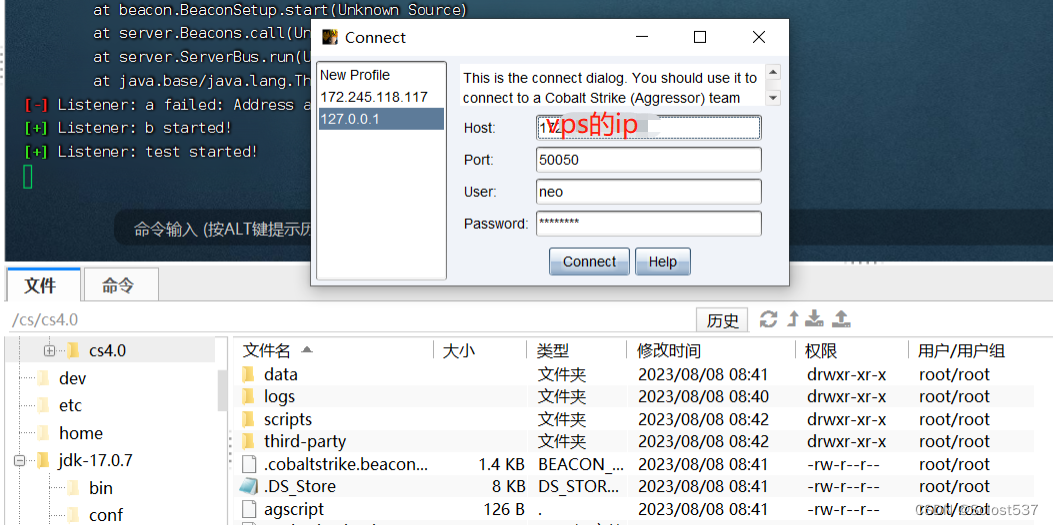
Task: Click the jdk-17.0.7 folder icon in tree
Action: [x=44, y=461]
